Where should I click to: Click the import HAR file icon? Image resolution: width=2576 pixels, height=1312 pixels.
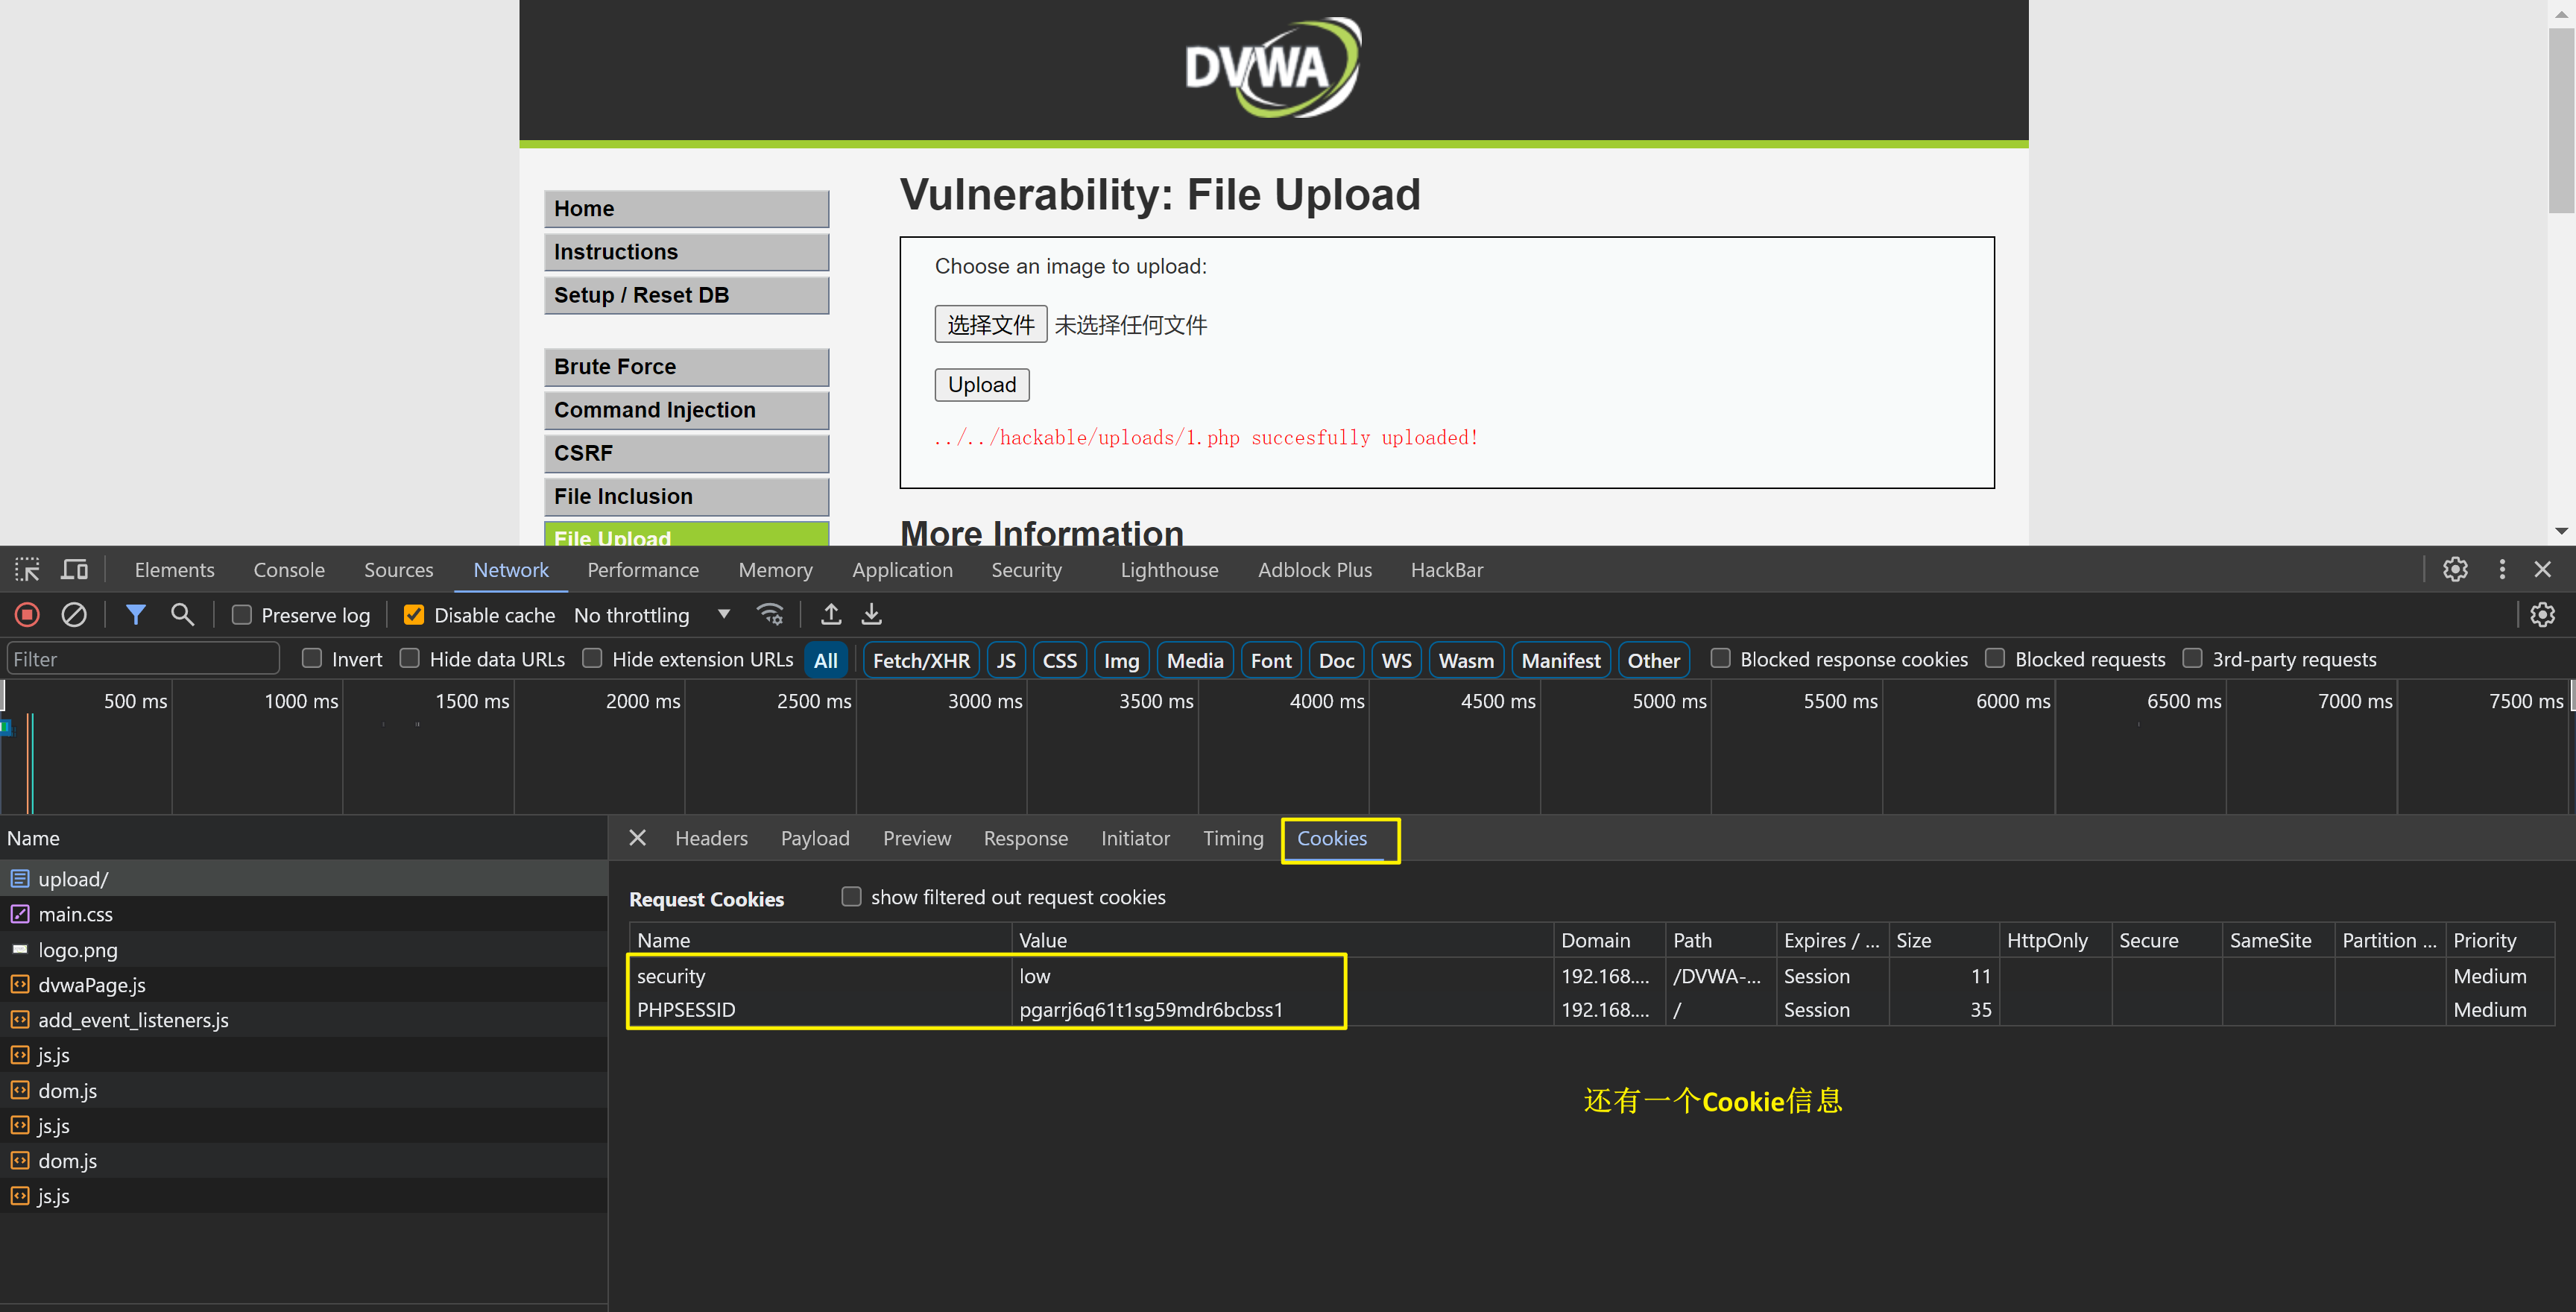pos(830,614)
